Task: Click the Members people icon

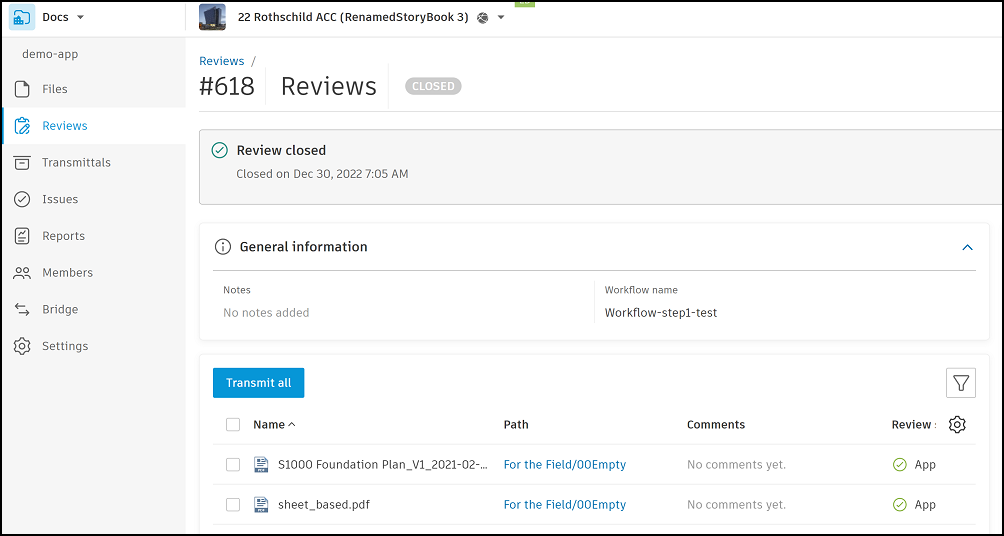Action: tap(22, 273)
